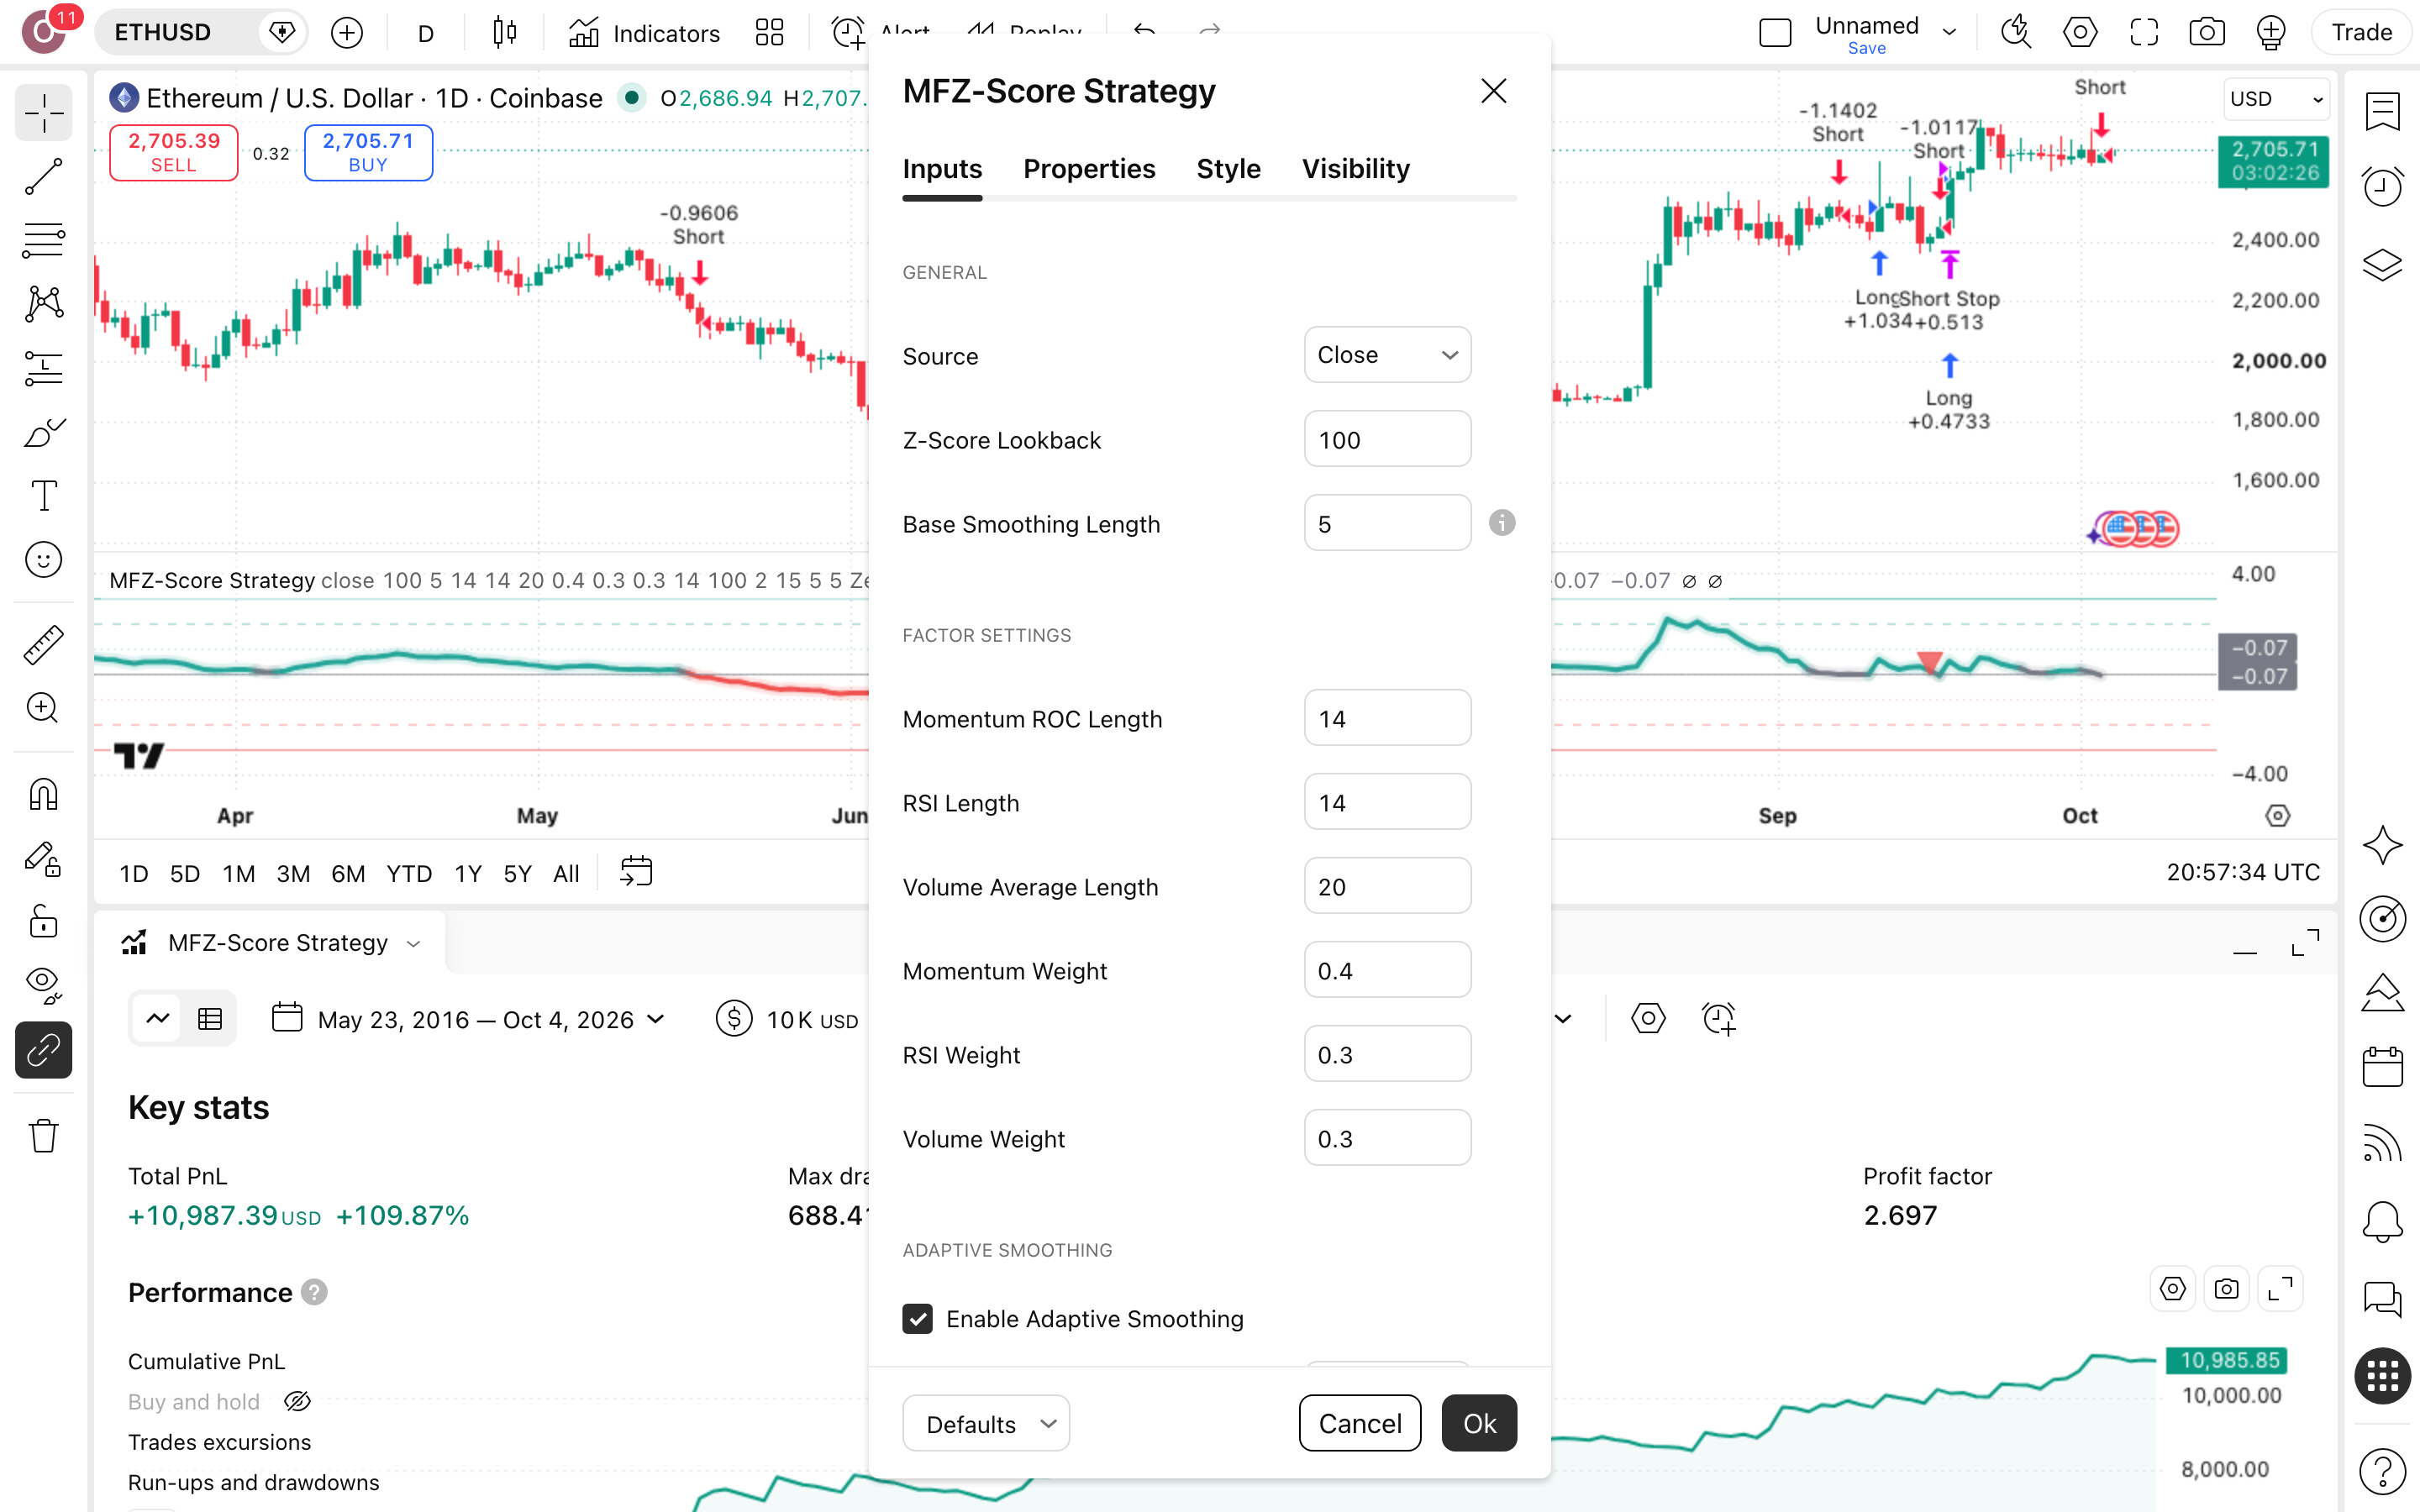Switch to the Properties tab
The width and height of the screenshot is (2420, 1512).
coord(1089,169)
